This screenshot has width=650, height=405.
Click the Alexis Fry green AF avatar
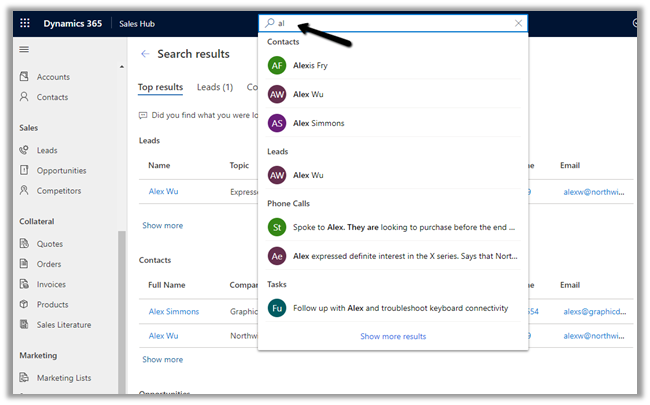(277, 65)
